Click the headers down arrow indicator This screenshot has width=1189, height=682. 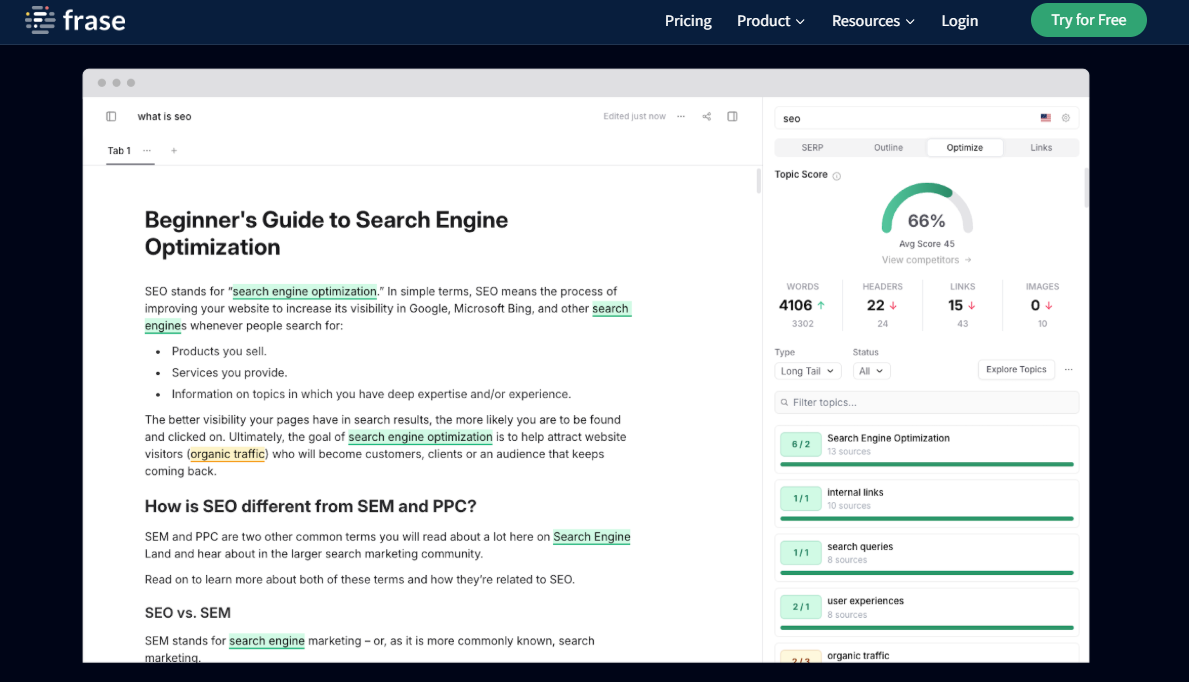pos(893,305)
